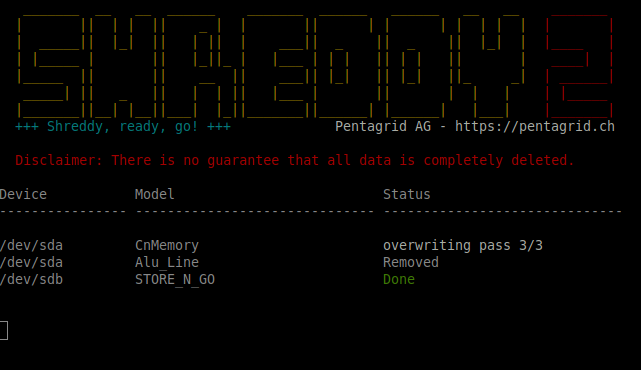Select the Pentagrid AG text
Viewport: 641px width, 370px height.
click(x=383, y=127)
